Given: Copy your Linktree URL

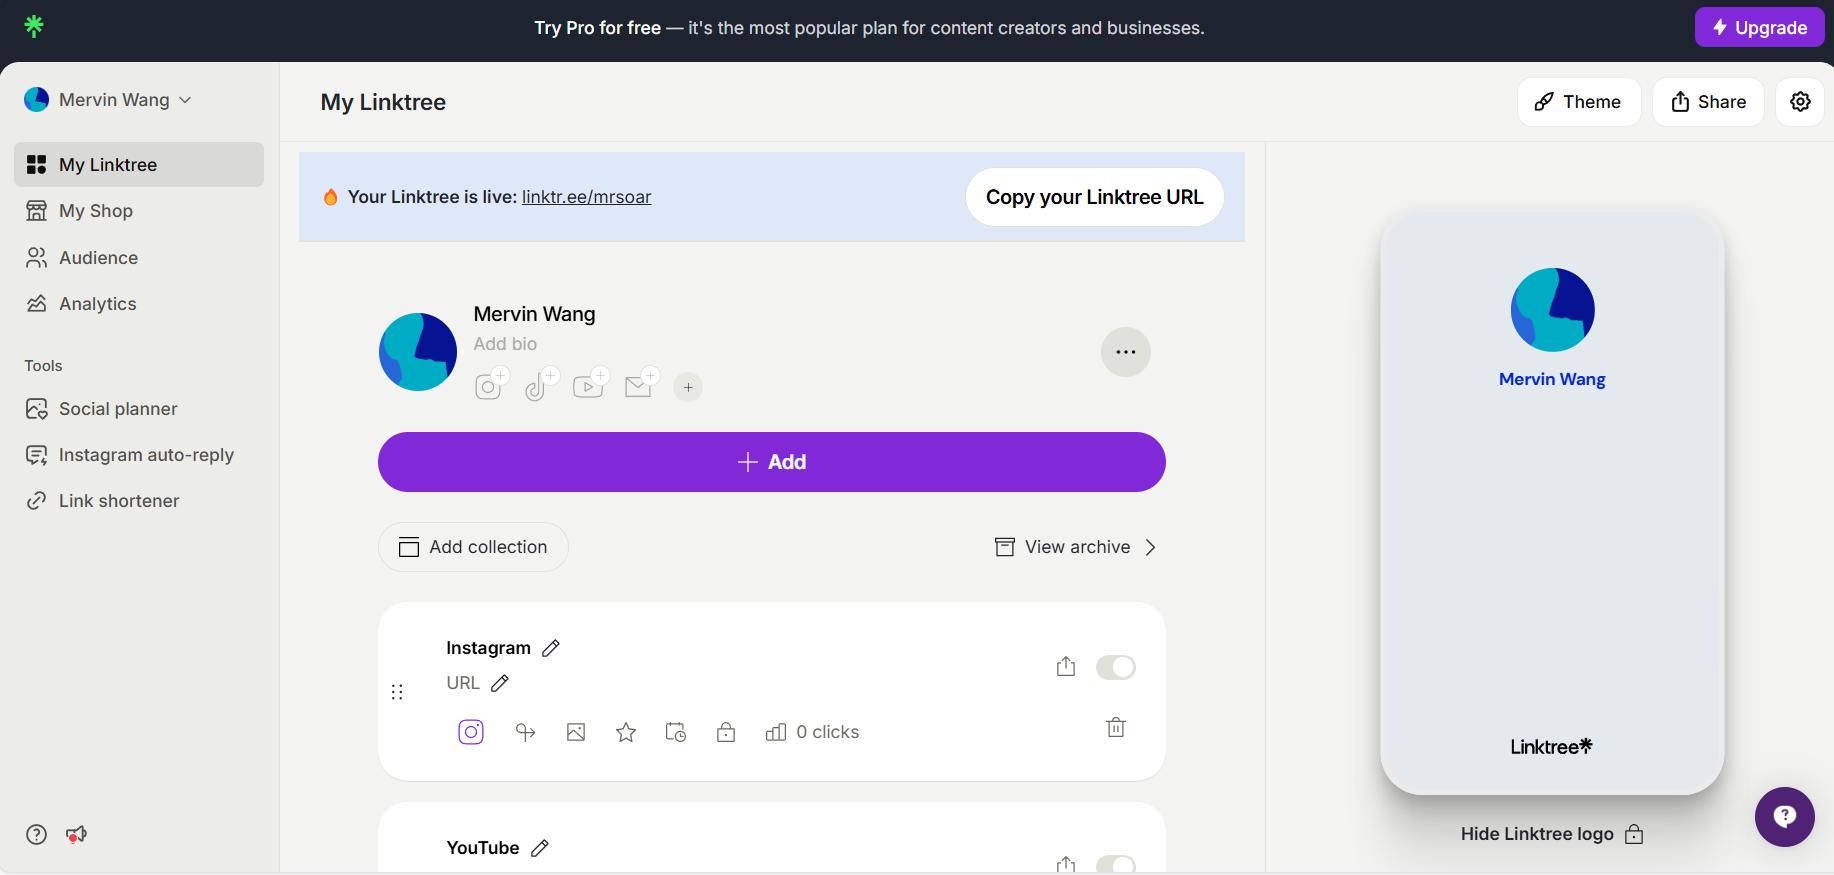Looking at the screenshot, I should (1095, 197).
